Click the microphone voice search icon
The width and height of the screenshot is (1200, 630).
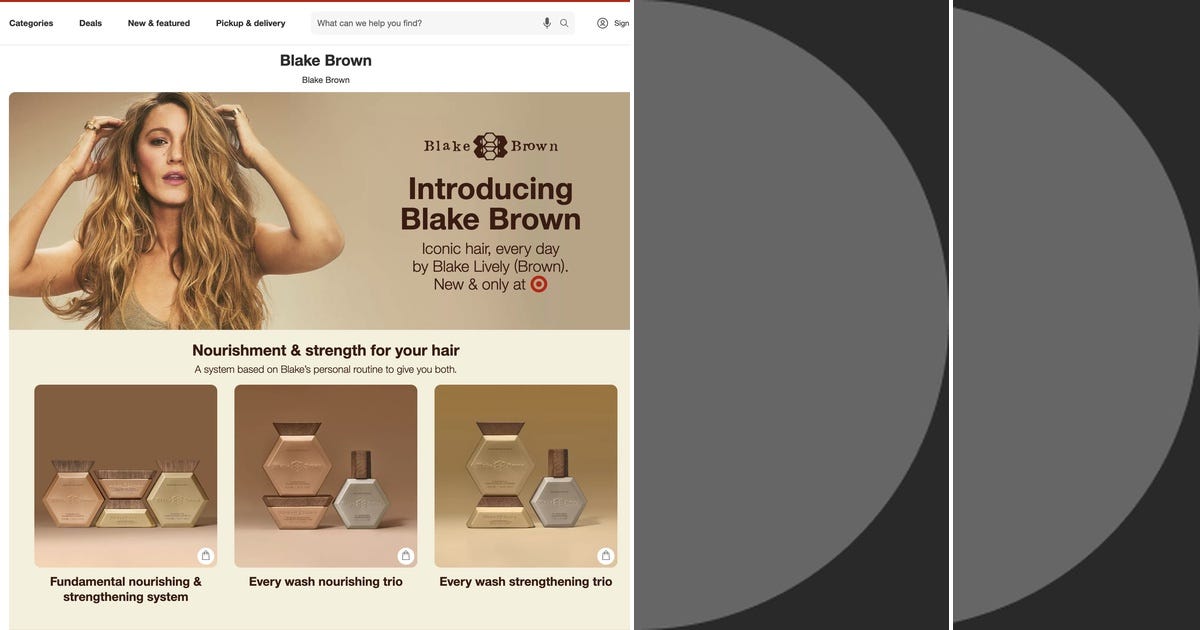tap(547, 23)
